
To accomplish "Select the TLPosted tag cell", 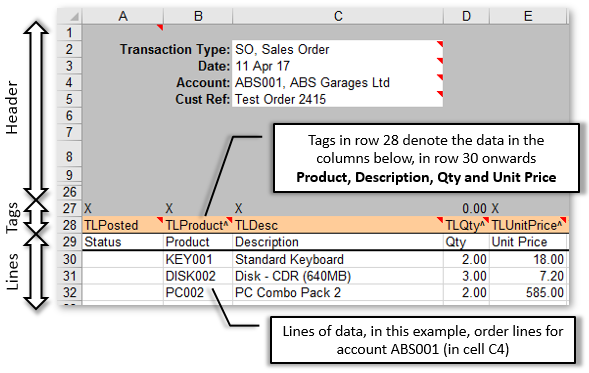I will click(123, 225).
